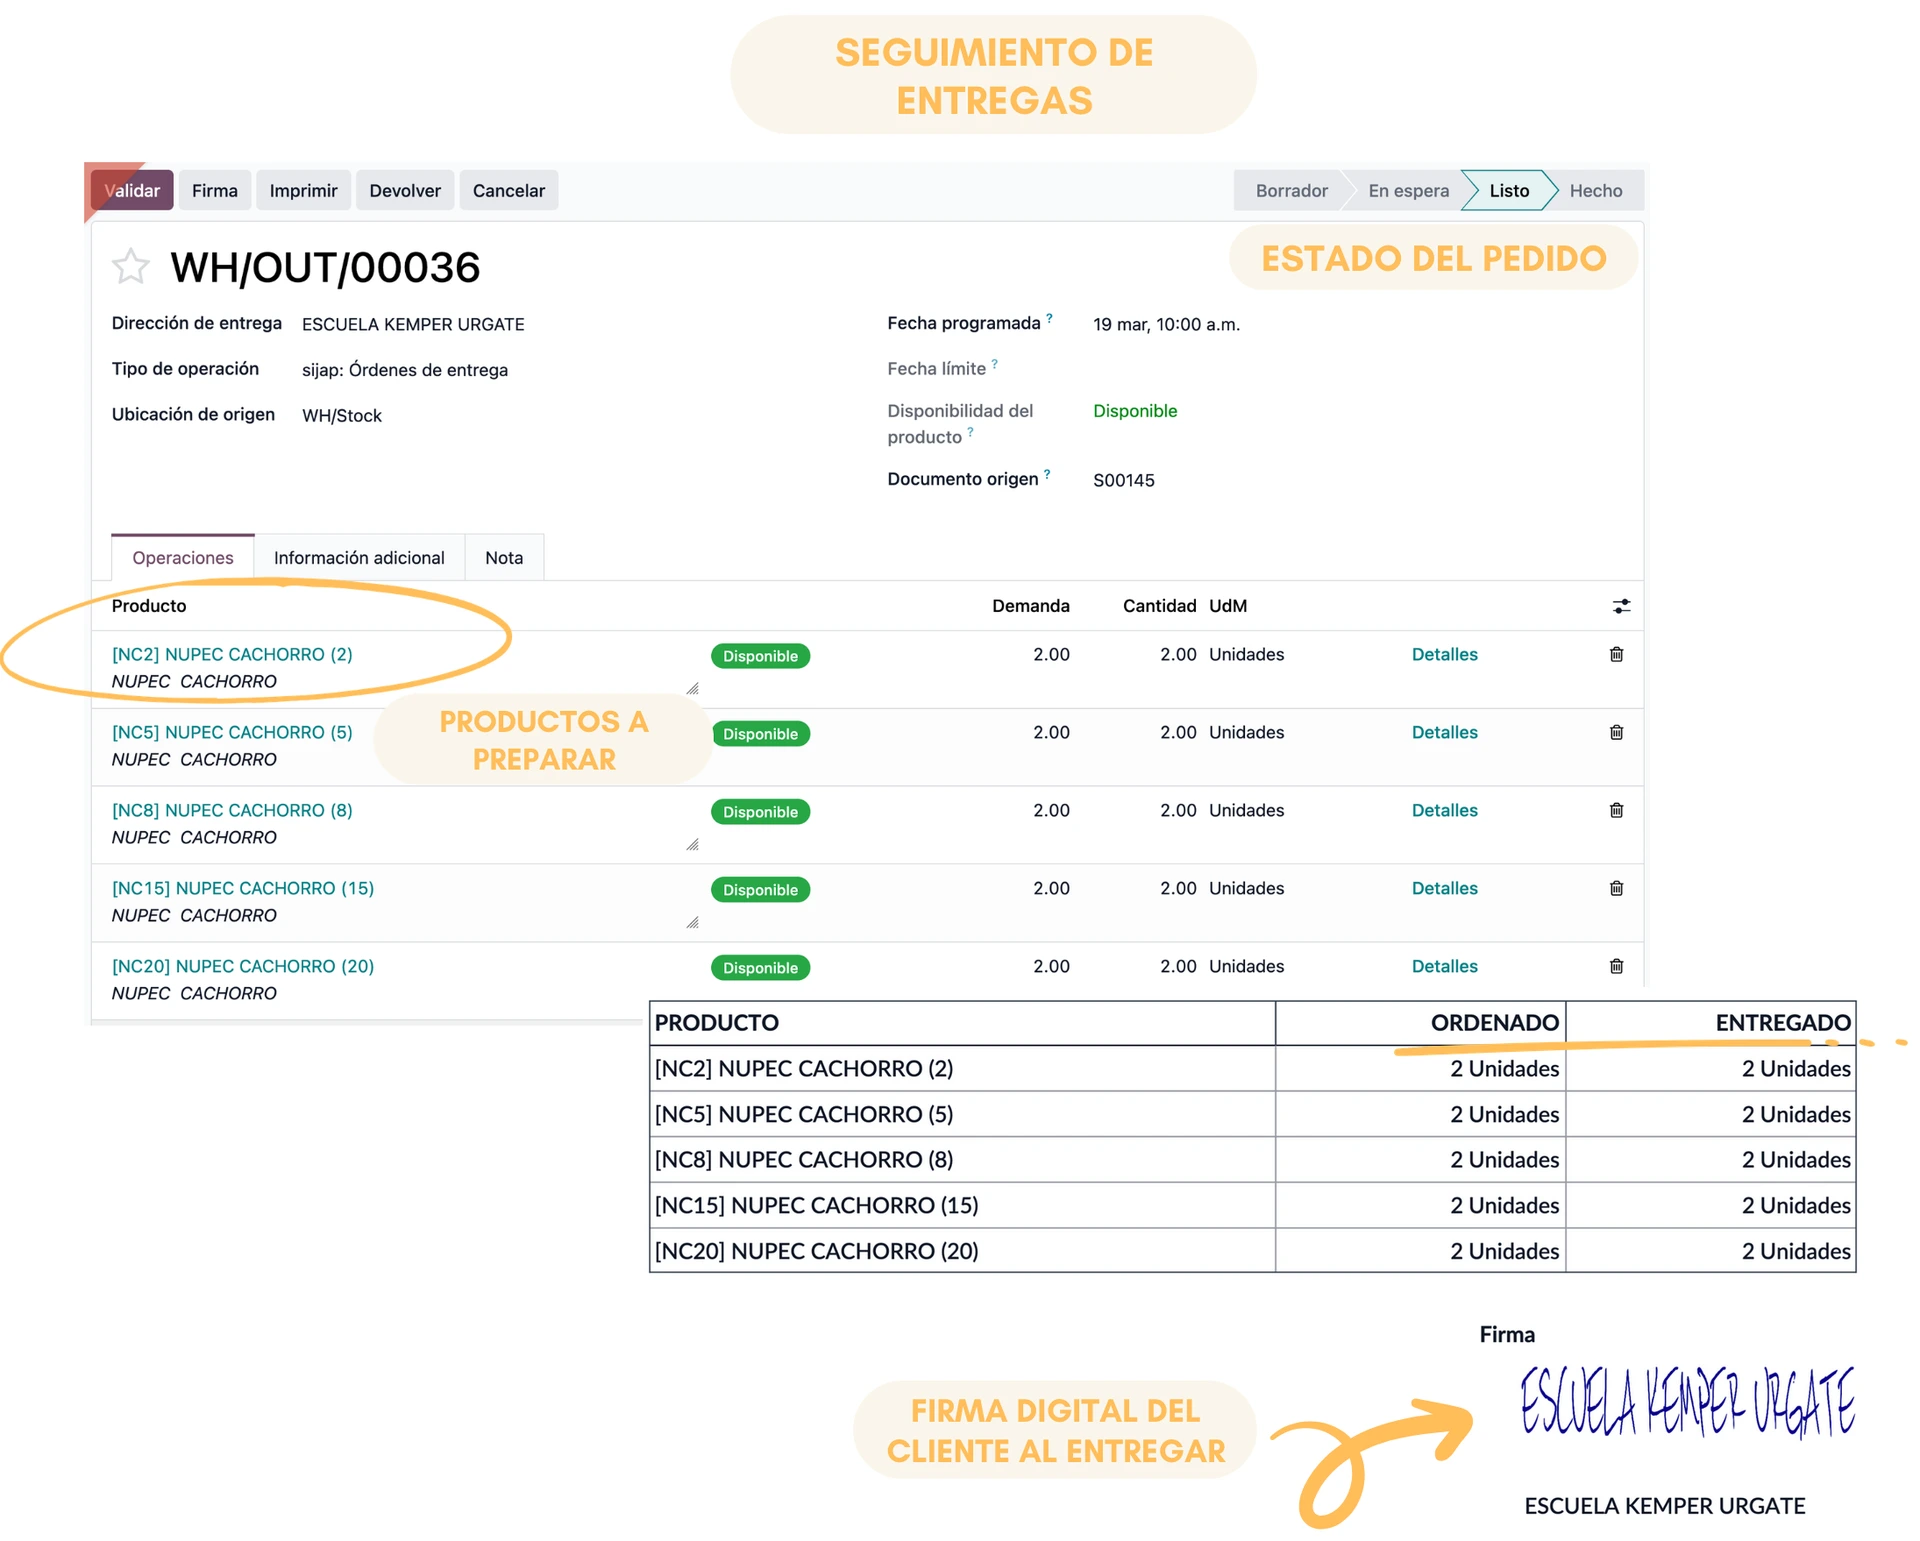Click the favorite star next to WH/OUT/00036
The image size is (1920, 1541).
(x=130, y=267)
